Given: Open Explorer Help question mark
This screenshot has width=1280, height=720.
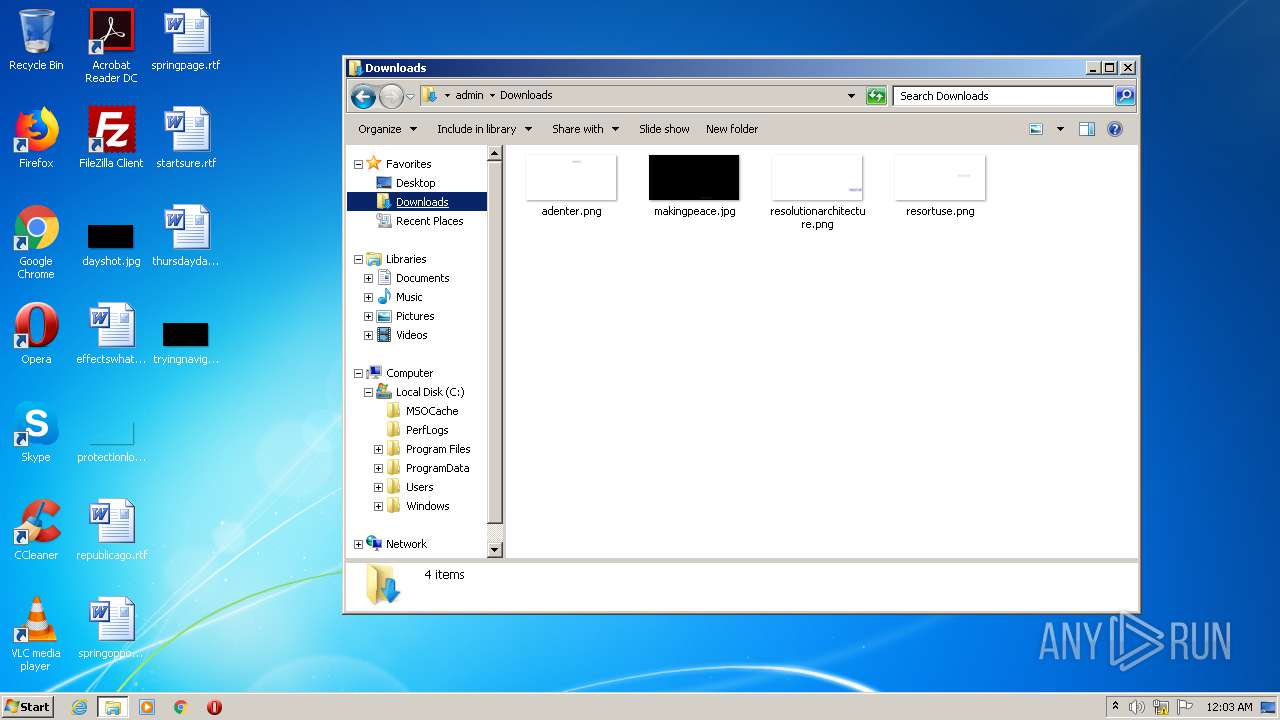Looking at the screenshot, I should pyautogui.click(x=1115, y=129).
